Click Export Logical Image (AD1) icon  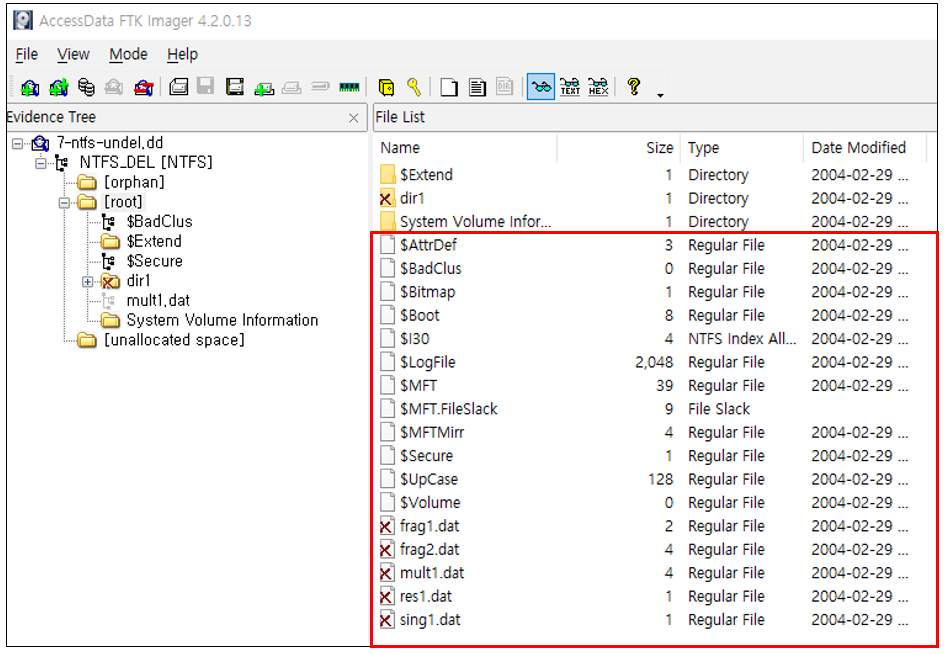pos(235,87)
